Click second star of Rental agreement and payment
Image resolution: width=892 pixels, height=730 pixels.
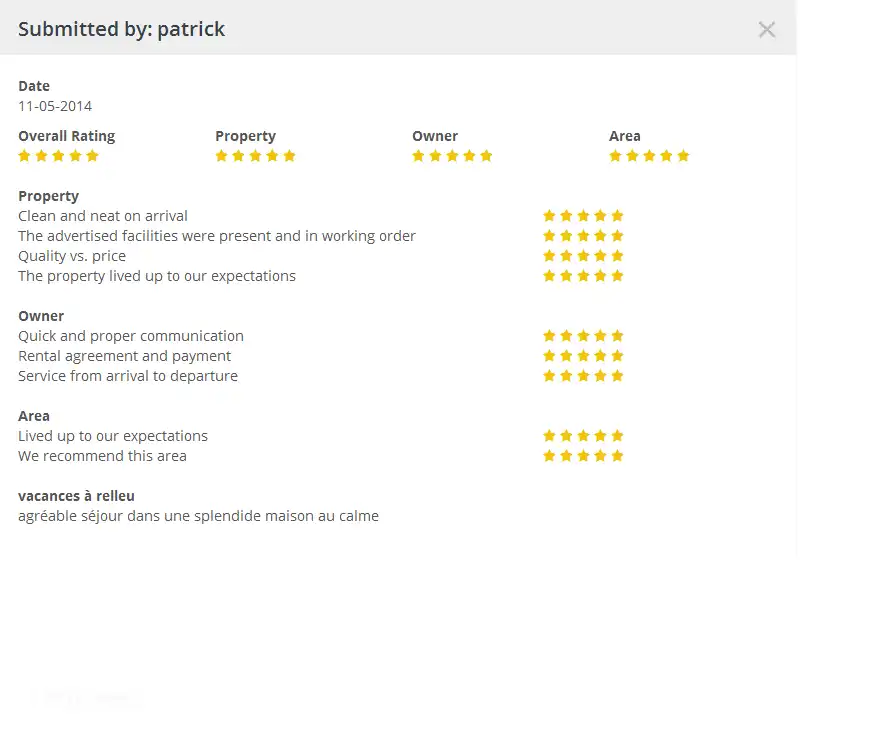click(x=566, y=356)
